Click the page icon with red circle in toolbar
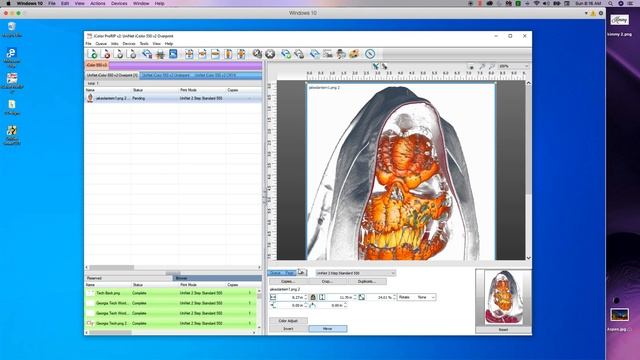Image resolution: width=640 pixels, height=360 pixels. coord(105,54)
